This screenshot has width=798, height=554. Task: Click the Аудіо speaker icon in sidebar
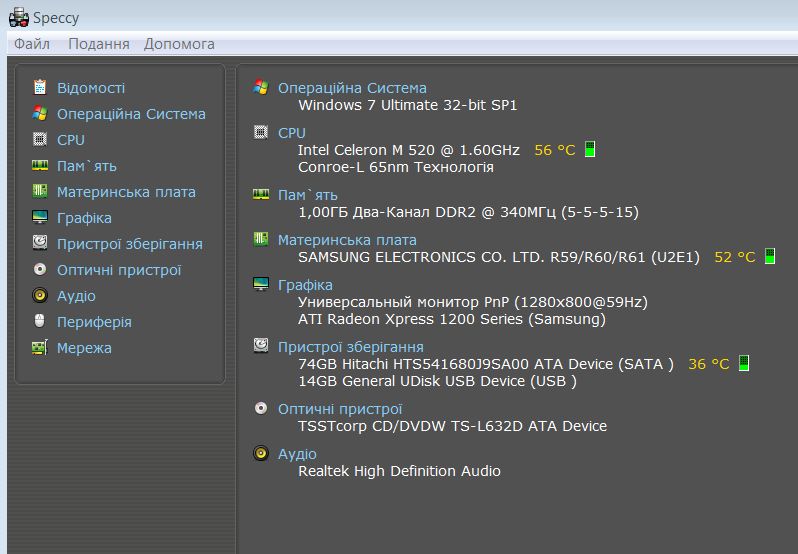[40, 296]
